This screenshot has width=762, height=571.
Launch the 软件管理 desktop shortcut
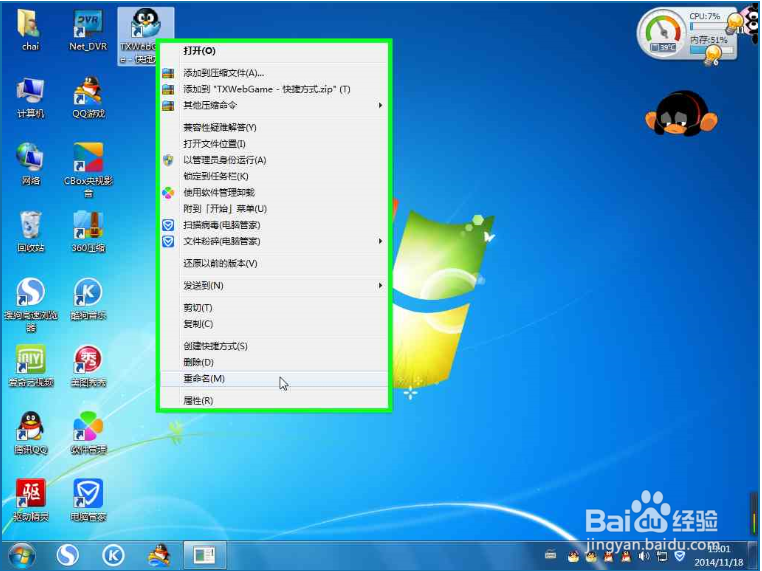click(88, 433)
